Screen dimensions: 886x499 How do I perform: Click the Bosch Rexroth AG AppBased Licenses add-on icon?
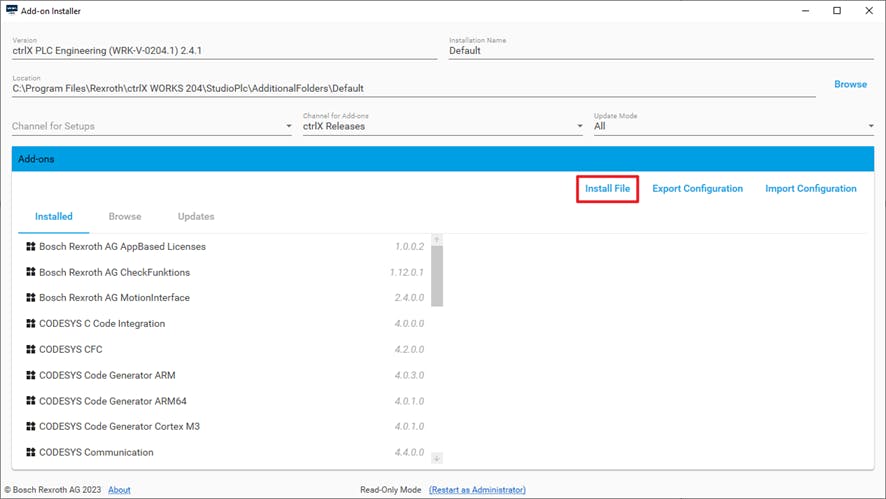[31, 246]
